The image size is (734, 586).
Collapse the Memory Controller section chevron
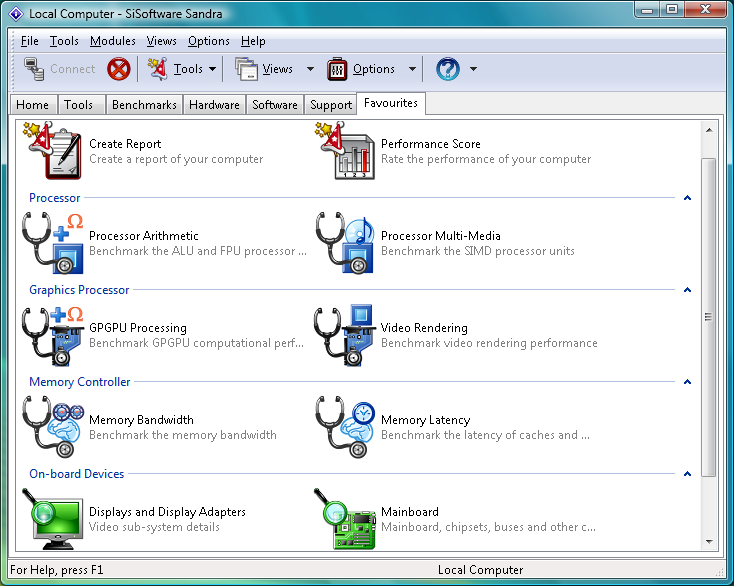point(687,382)
